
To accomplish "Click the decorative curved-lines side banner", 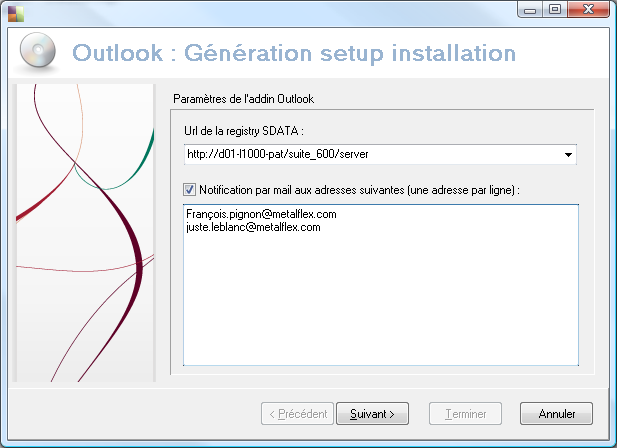I will (84, 232).
